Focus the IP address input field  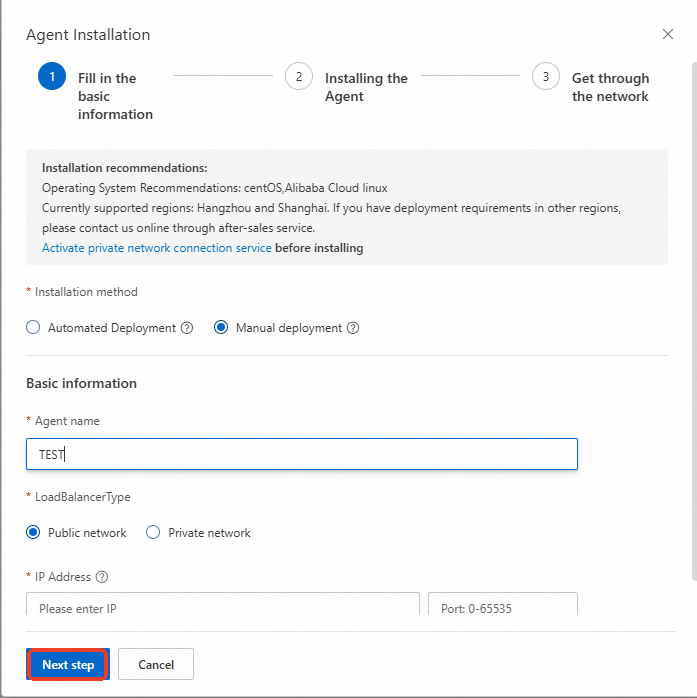pos(223,605)
